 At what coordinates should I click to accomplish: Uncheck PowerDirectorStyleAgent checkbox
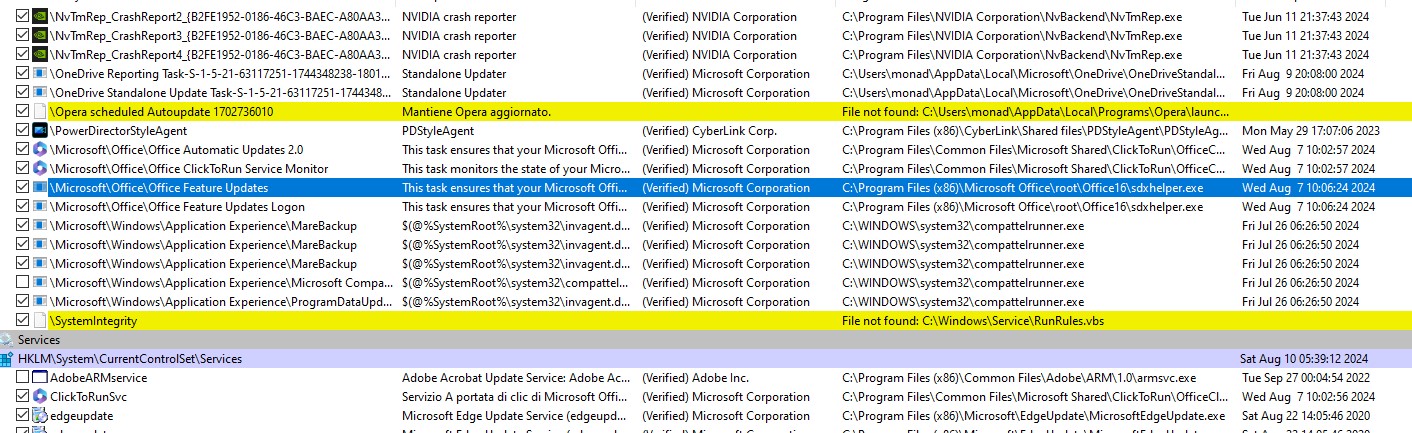(23, 131)
